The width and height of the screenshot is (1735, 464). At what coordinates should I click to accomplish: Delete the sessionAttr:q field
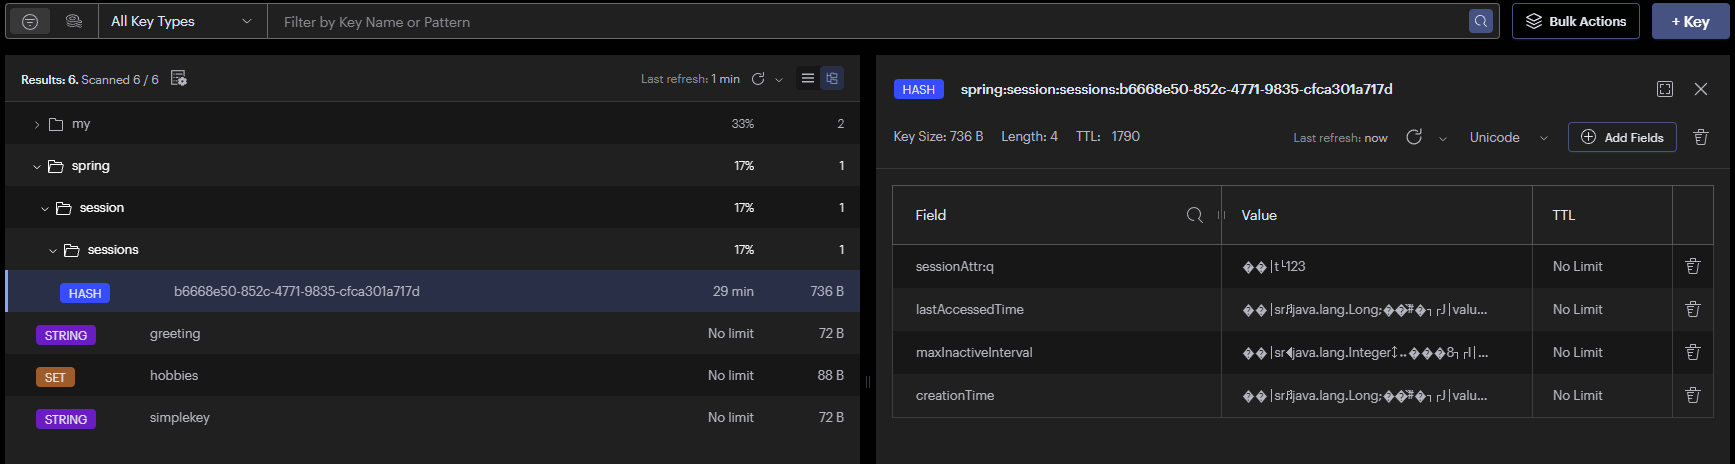[1693, 266]
